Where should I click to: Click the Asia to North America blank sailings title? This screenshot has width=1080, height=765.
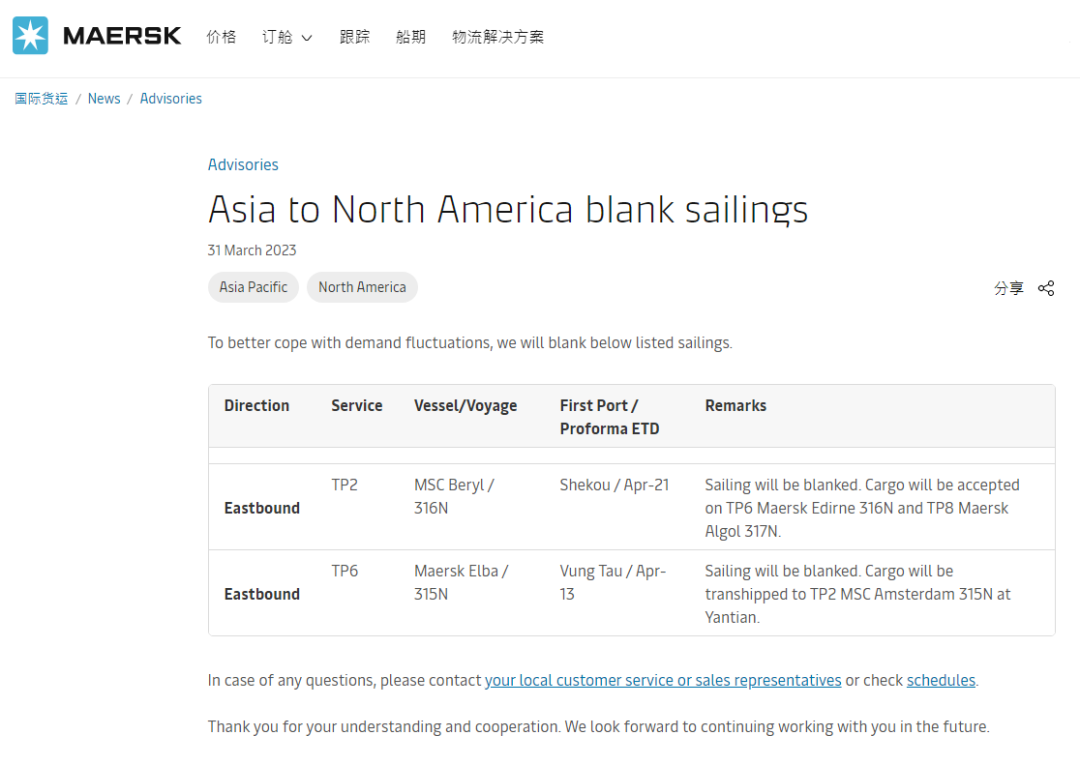pos(508,209)
